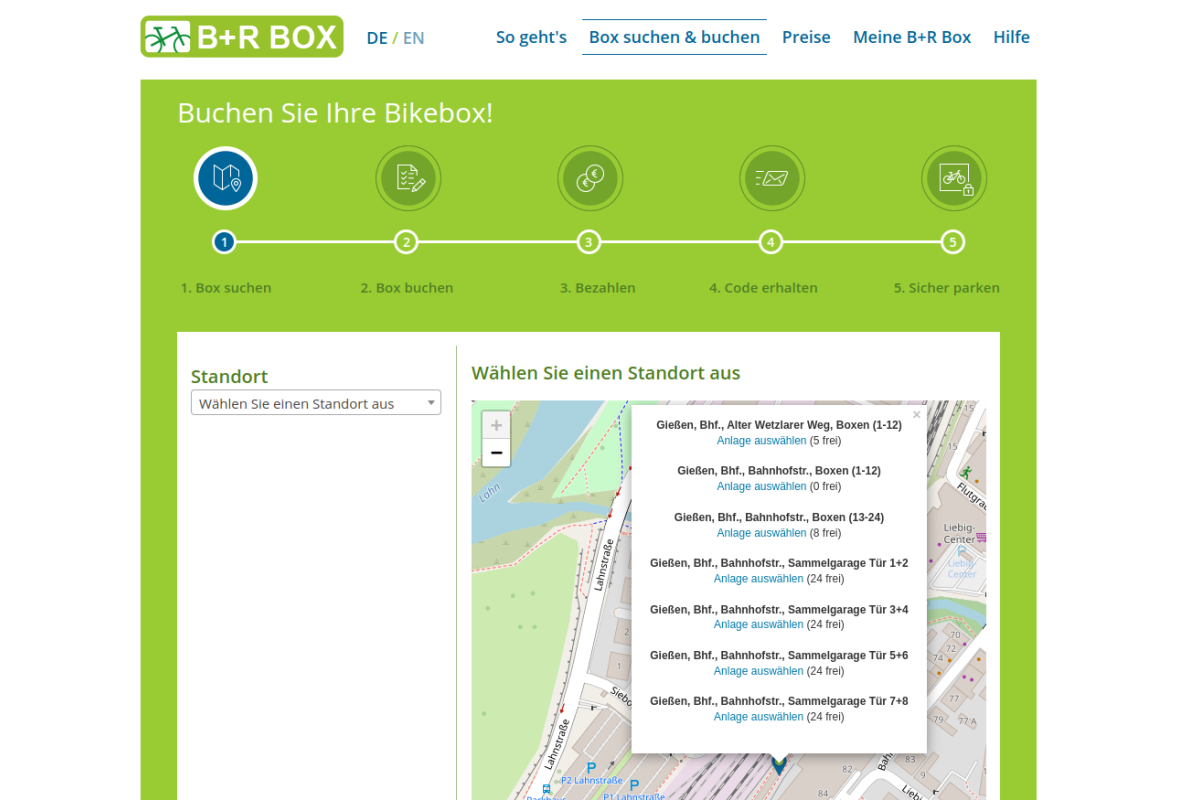
Task: Click the map search step icon
Action: point(225,178)
